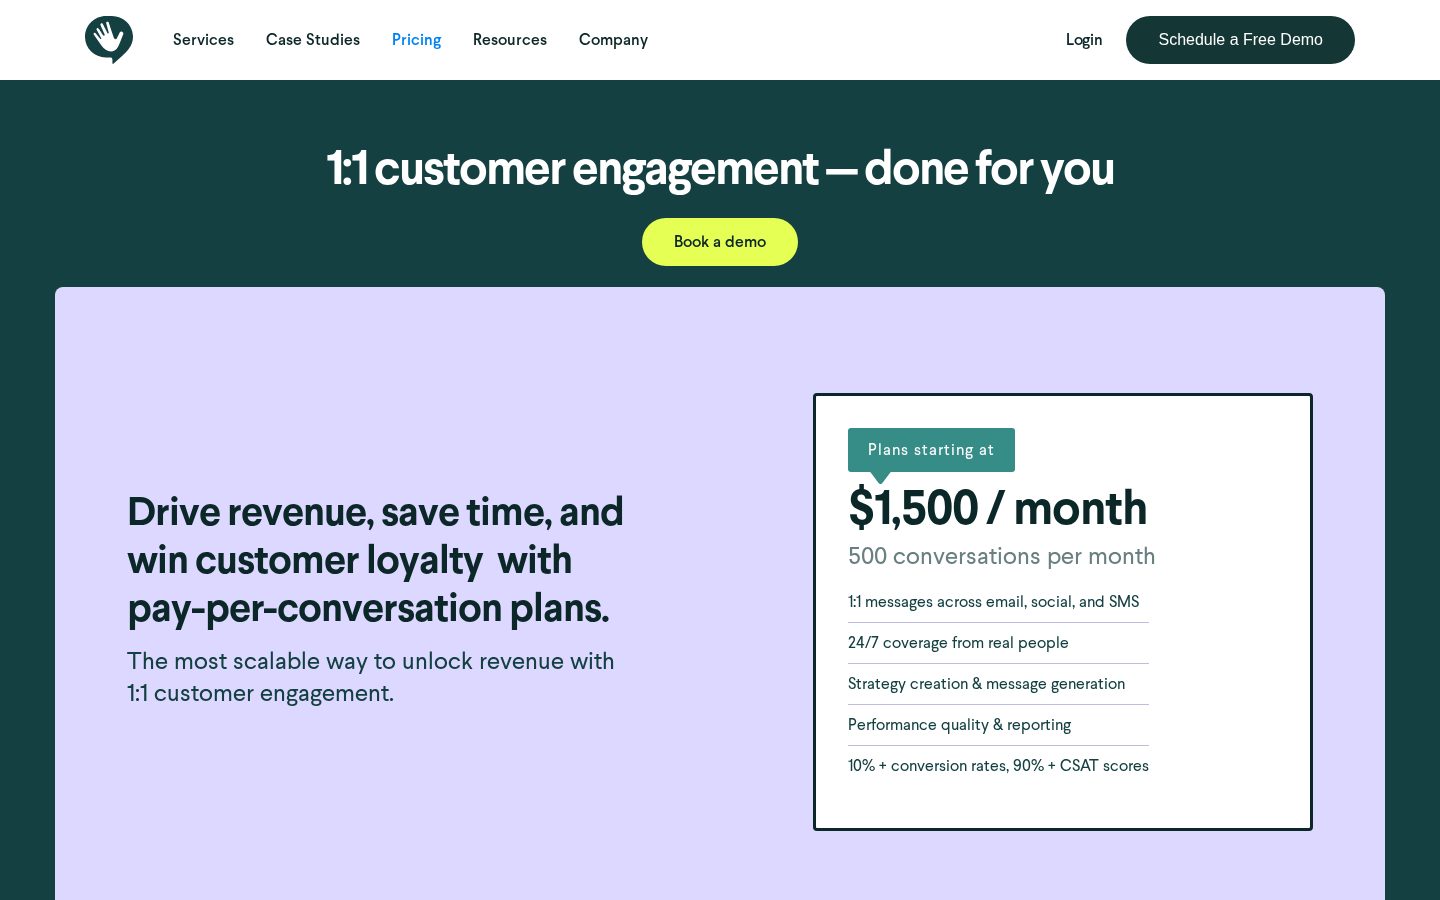Click Schedule a Free Demo button

(1240, 40)
